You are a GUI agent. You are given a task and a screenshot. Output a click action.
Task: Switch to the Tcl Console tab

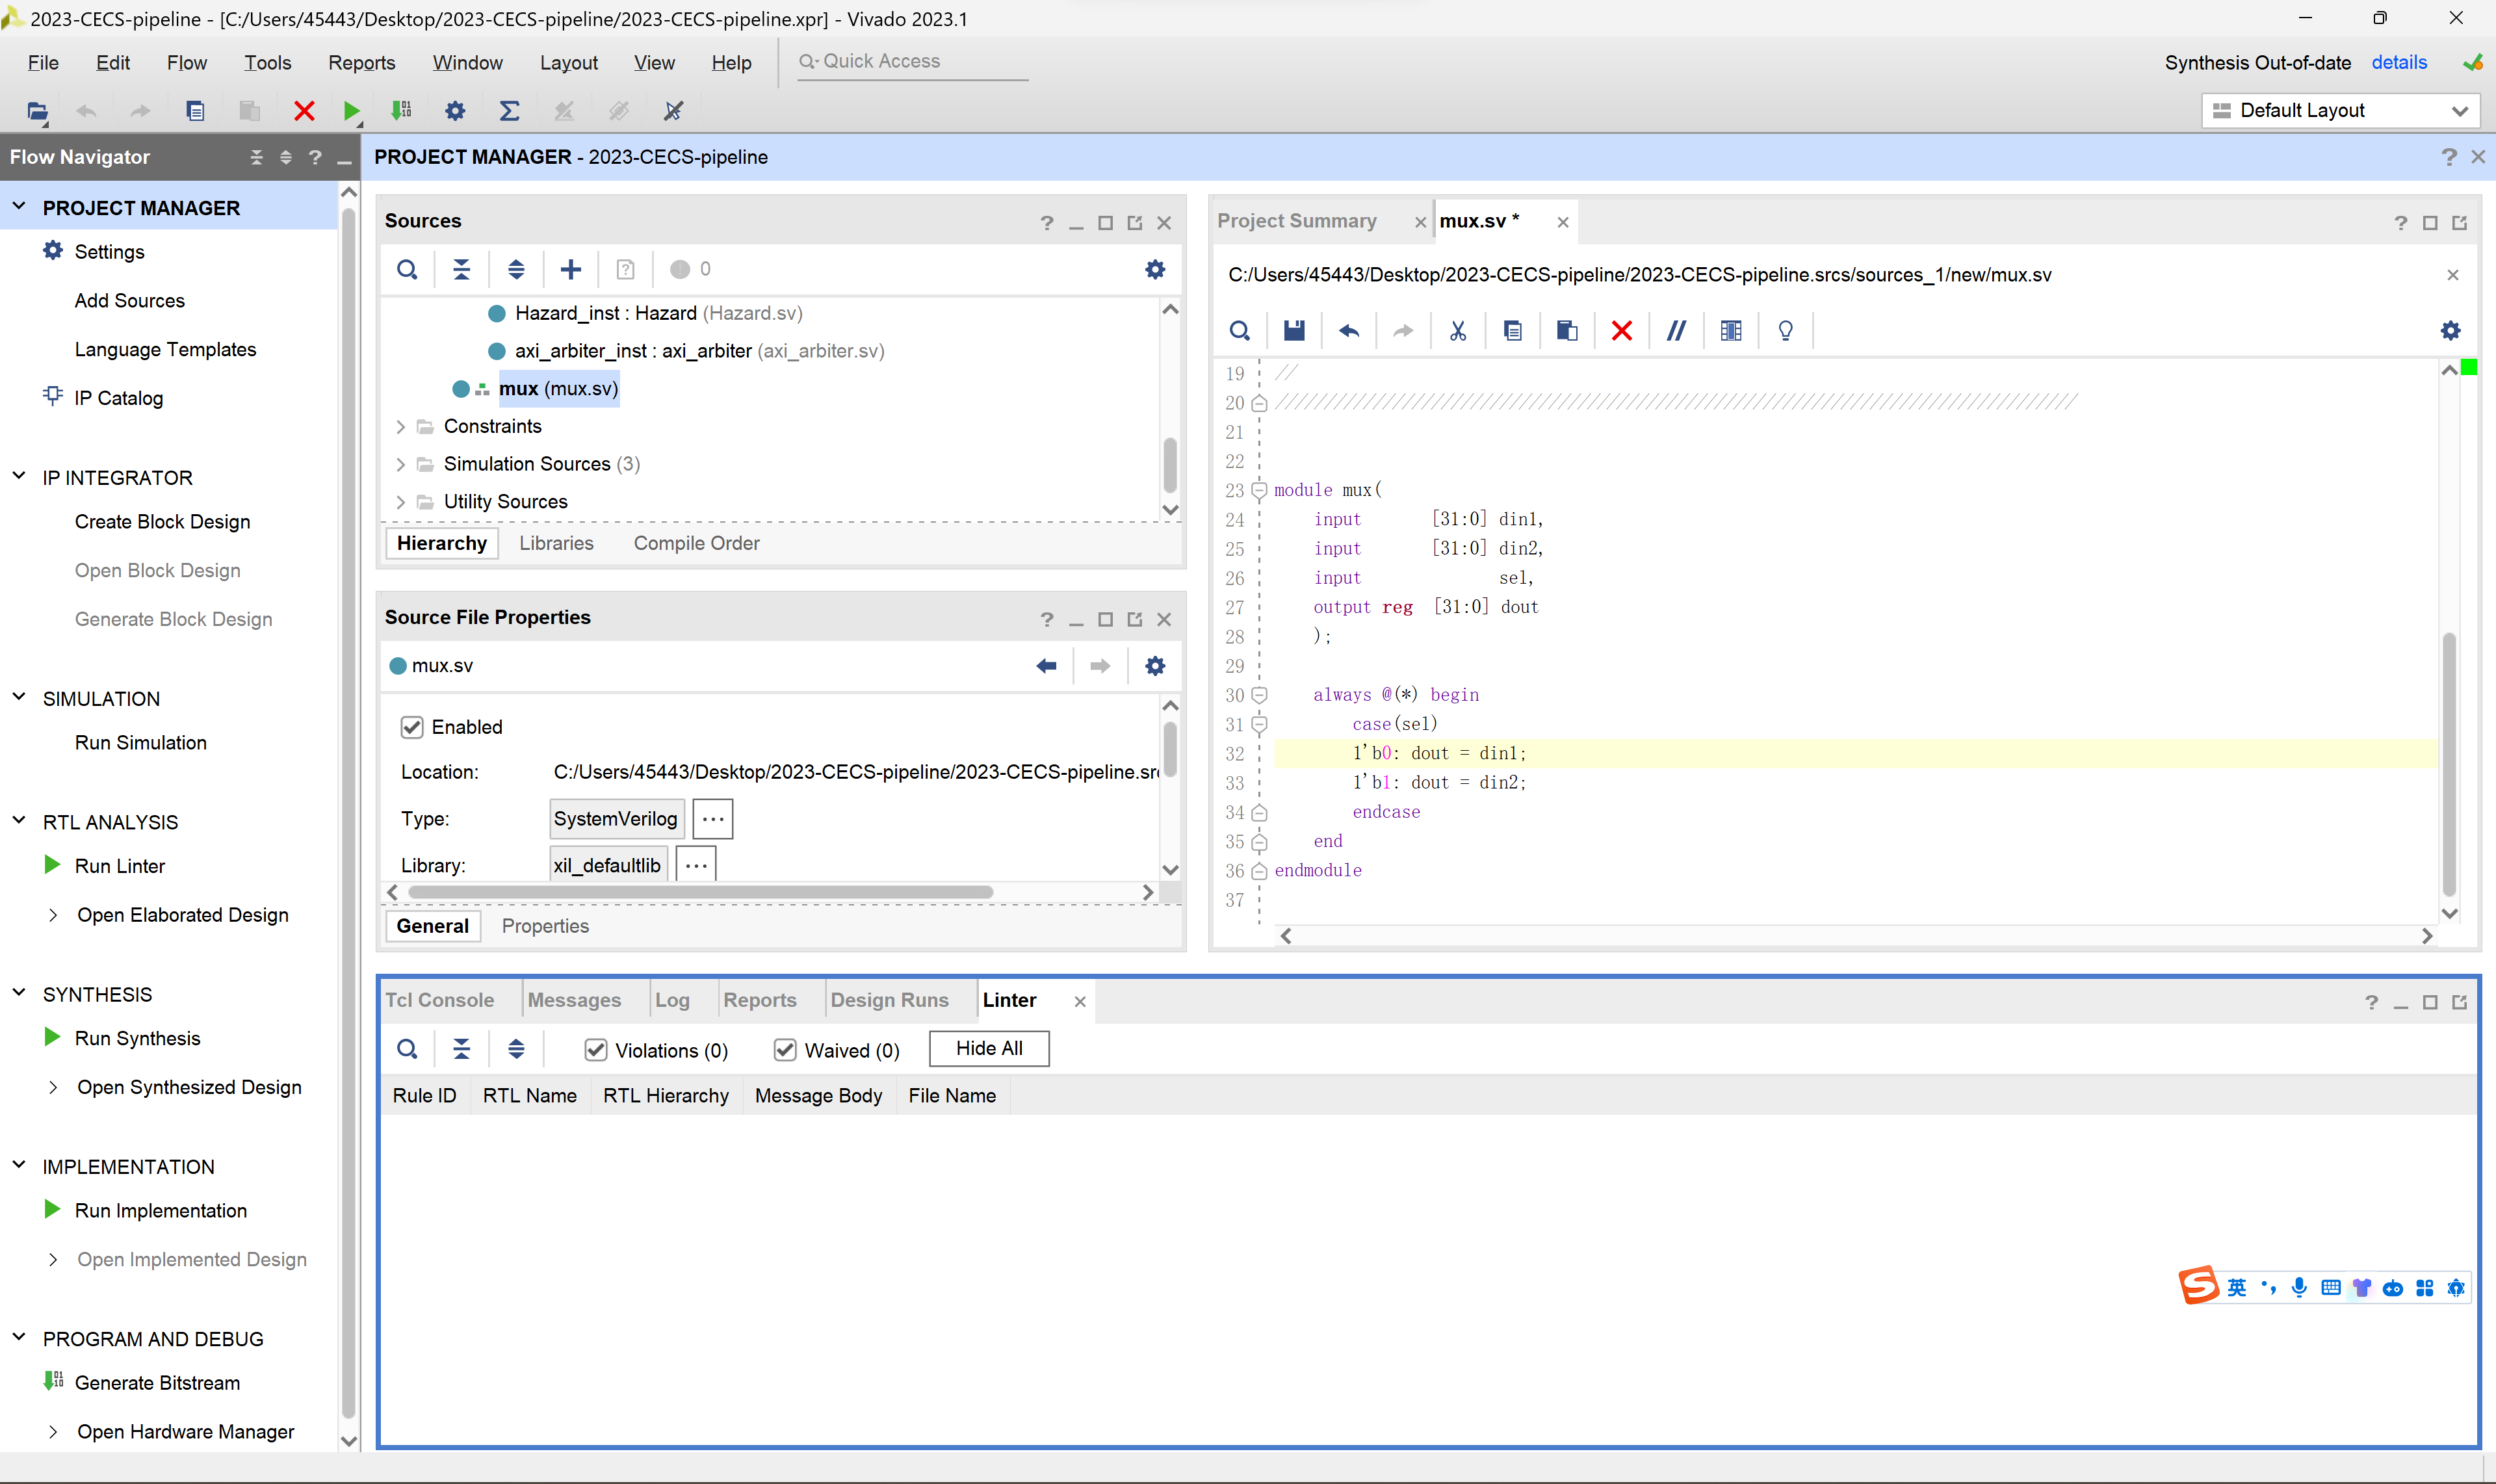[x=439, y=1000]
